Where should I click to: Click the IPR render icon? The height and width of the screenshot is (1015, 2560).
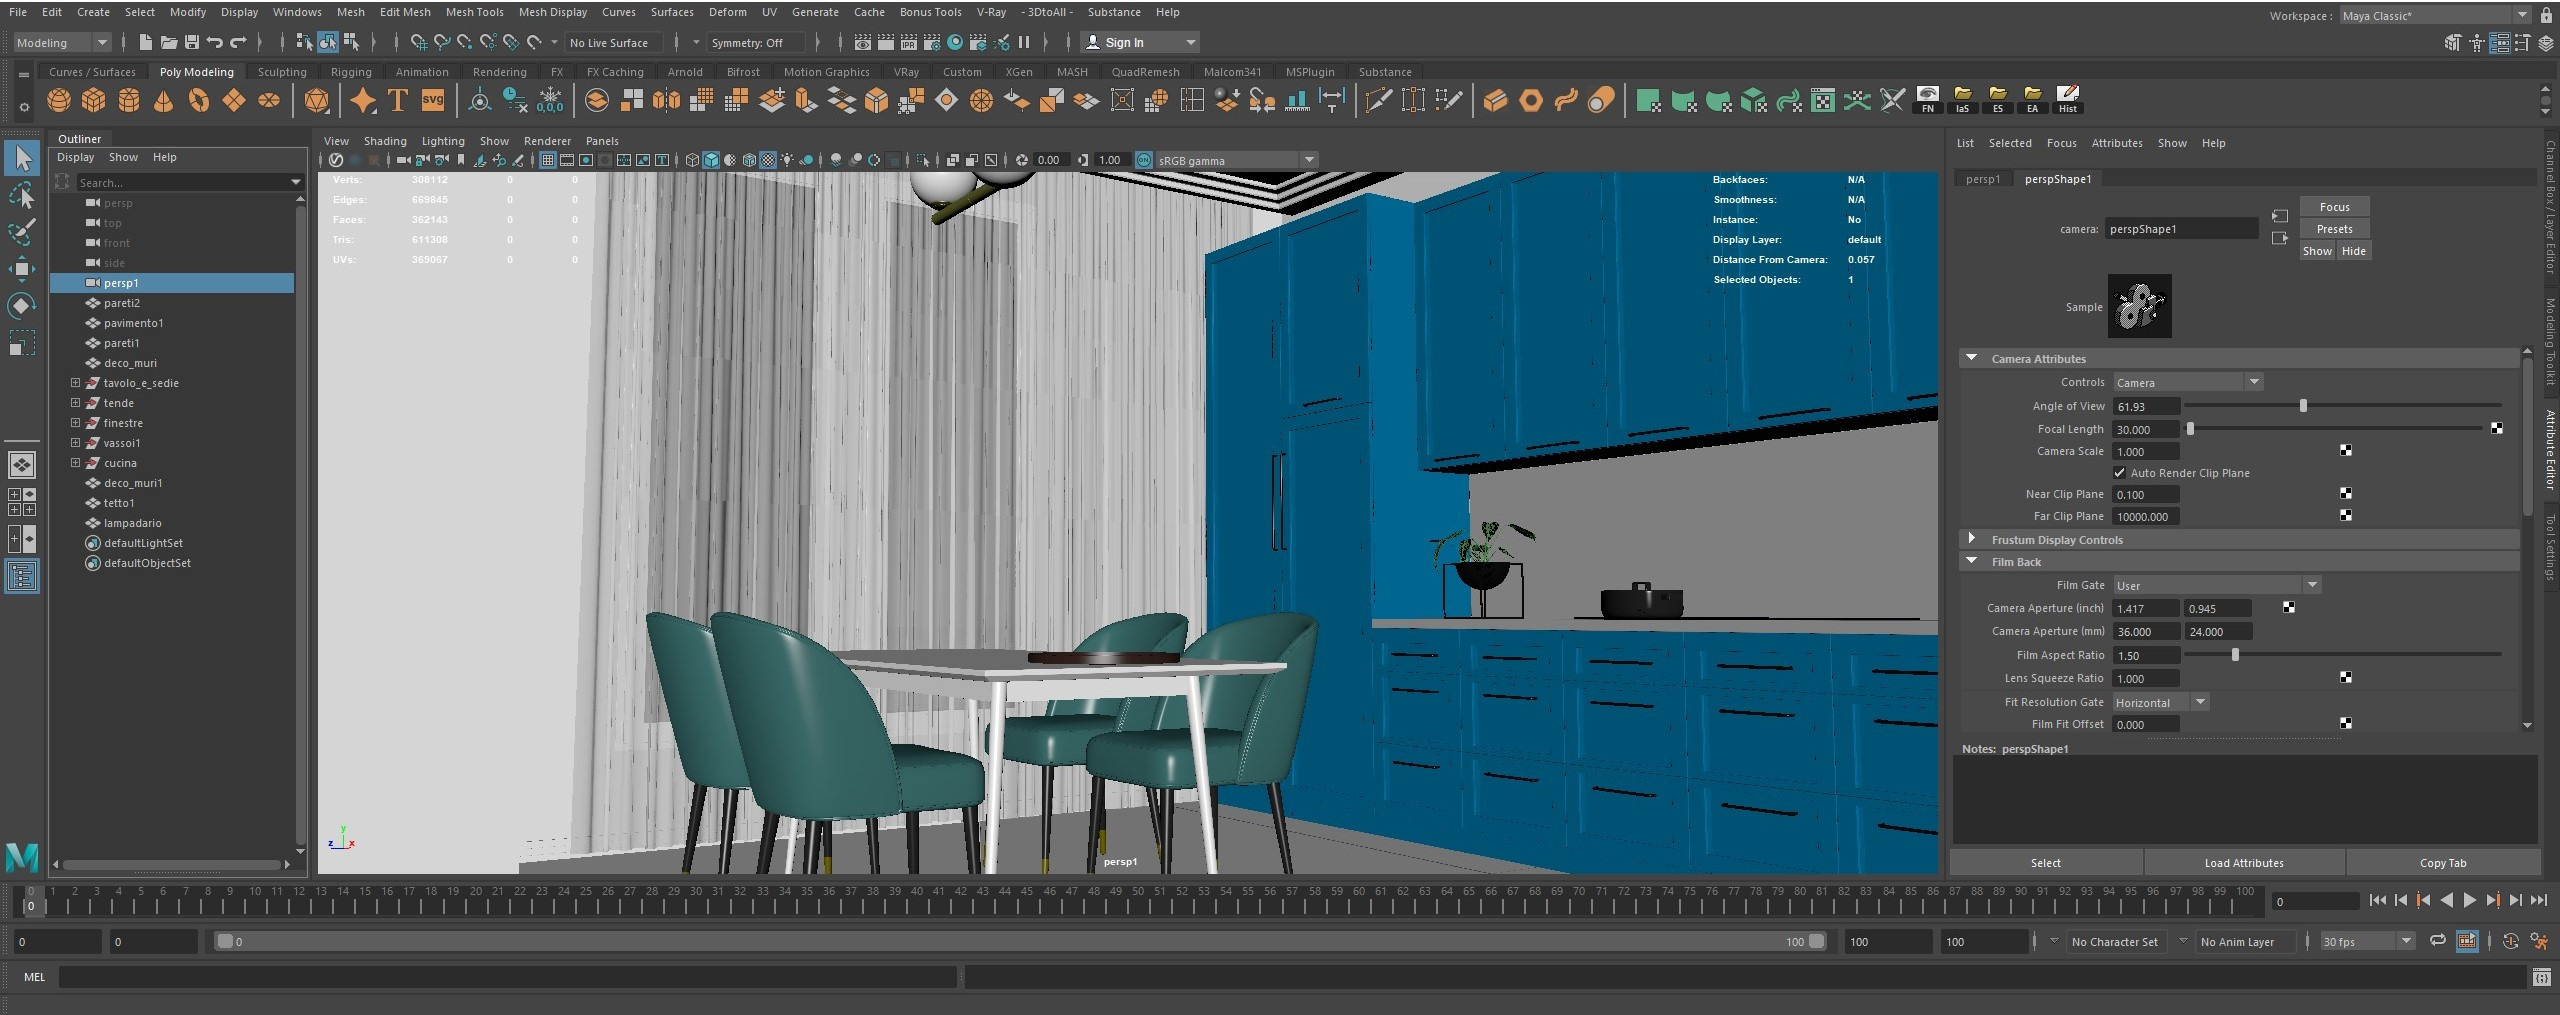[908, 42]
